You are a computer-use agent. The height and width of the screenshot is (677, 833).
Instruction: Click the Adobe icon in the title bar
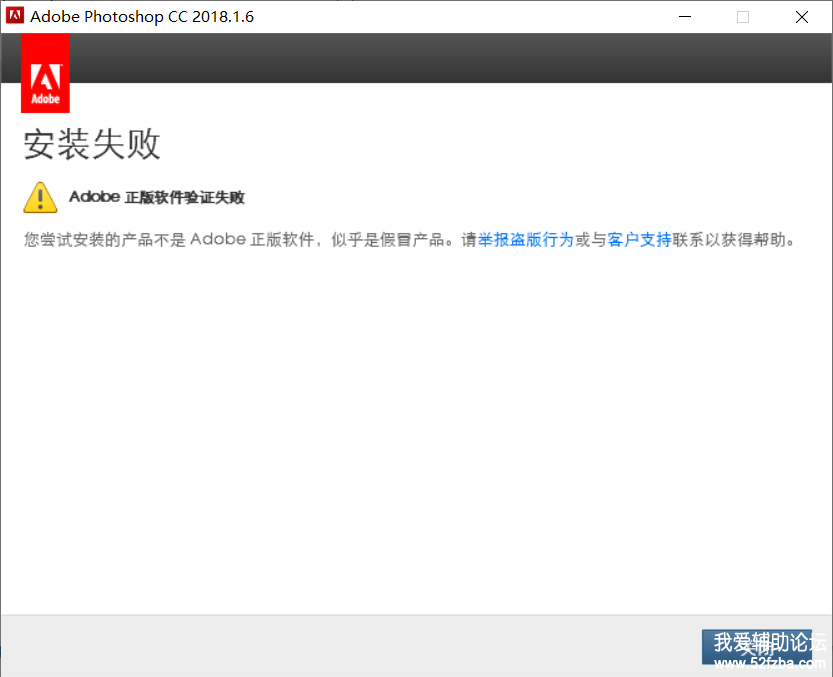pos(15,16)
